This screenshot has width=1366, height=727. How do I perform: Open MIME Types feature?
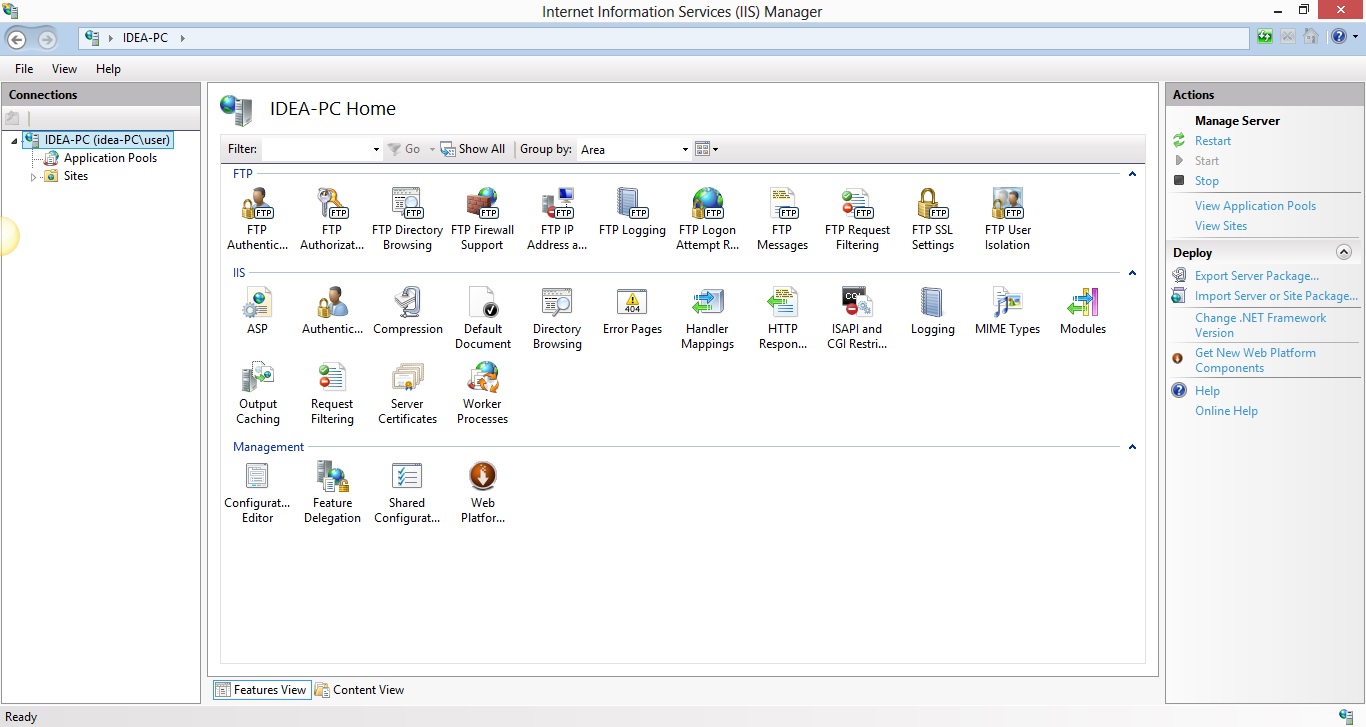[x=1007, y=311]
